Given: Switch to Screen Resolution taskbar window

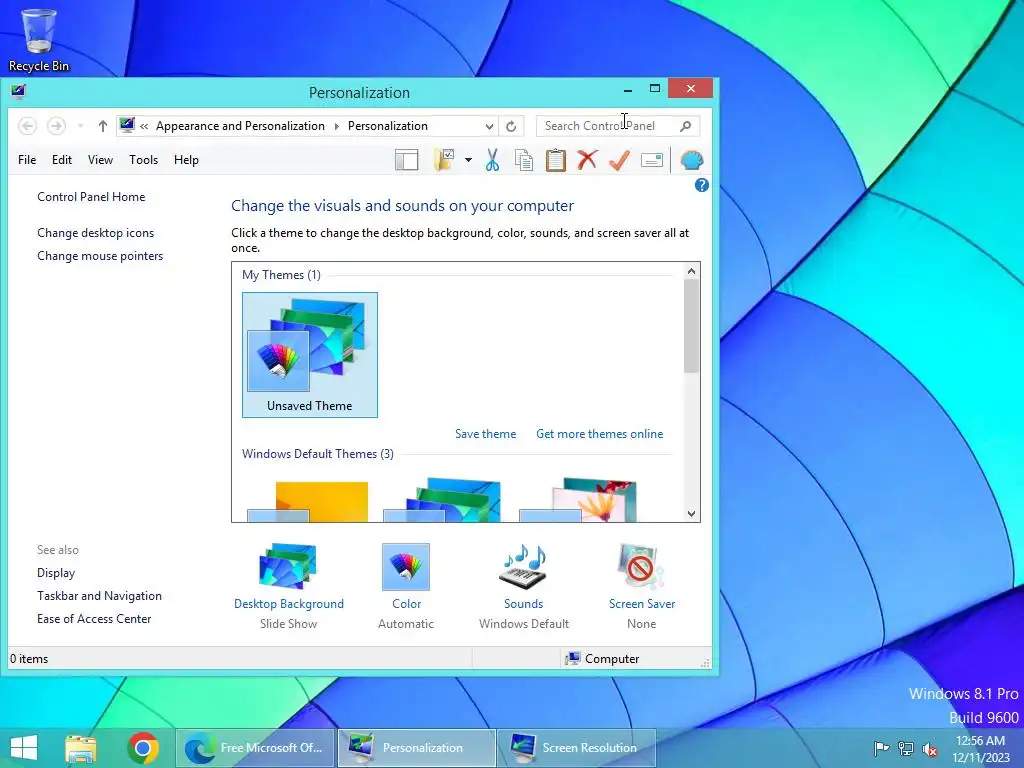Looking at the screenshot, I should [576, 748].
